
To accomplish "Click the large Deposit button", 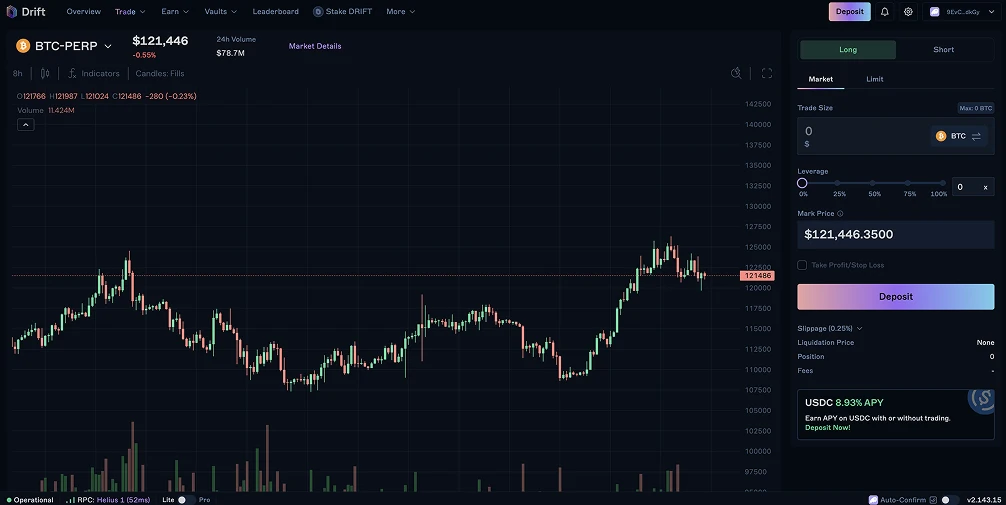I will [x=896, y=296].
